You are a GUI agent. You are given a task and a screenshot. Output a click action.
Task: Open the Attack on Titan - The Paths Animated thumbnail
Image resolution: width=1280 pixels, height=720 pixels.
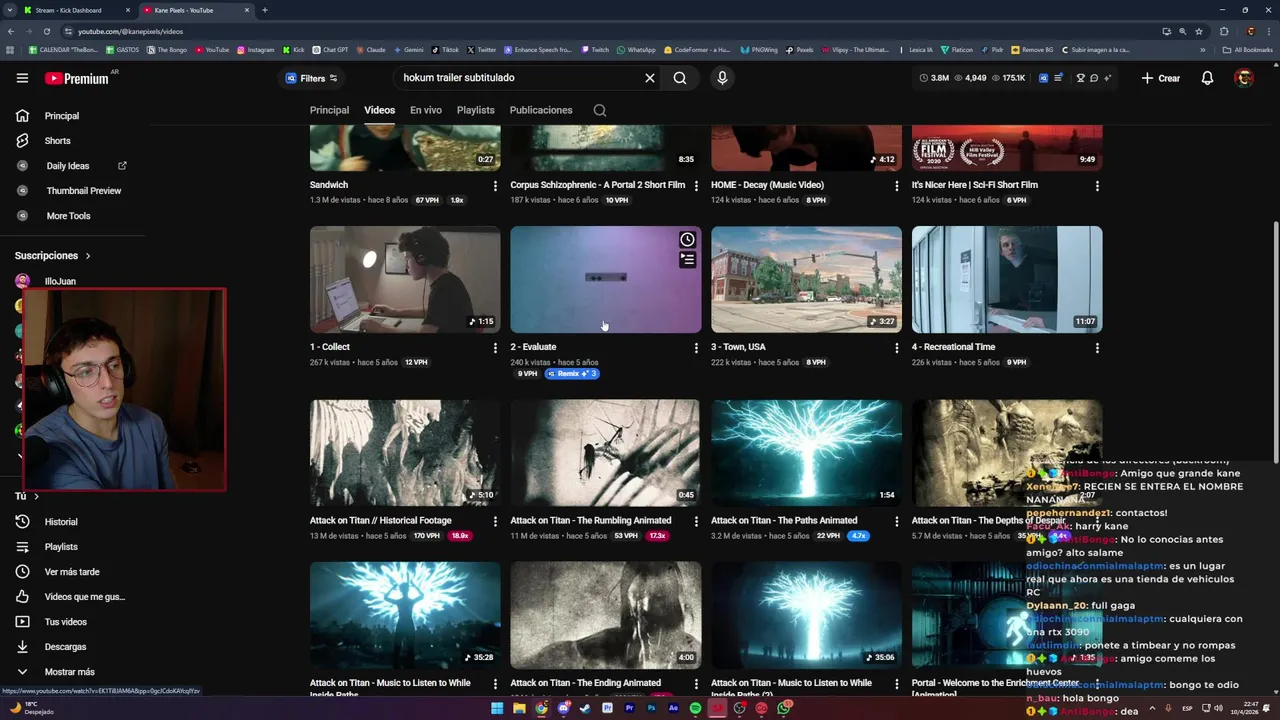(x=806, y=453)
